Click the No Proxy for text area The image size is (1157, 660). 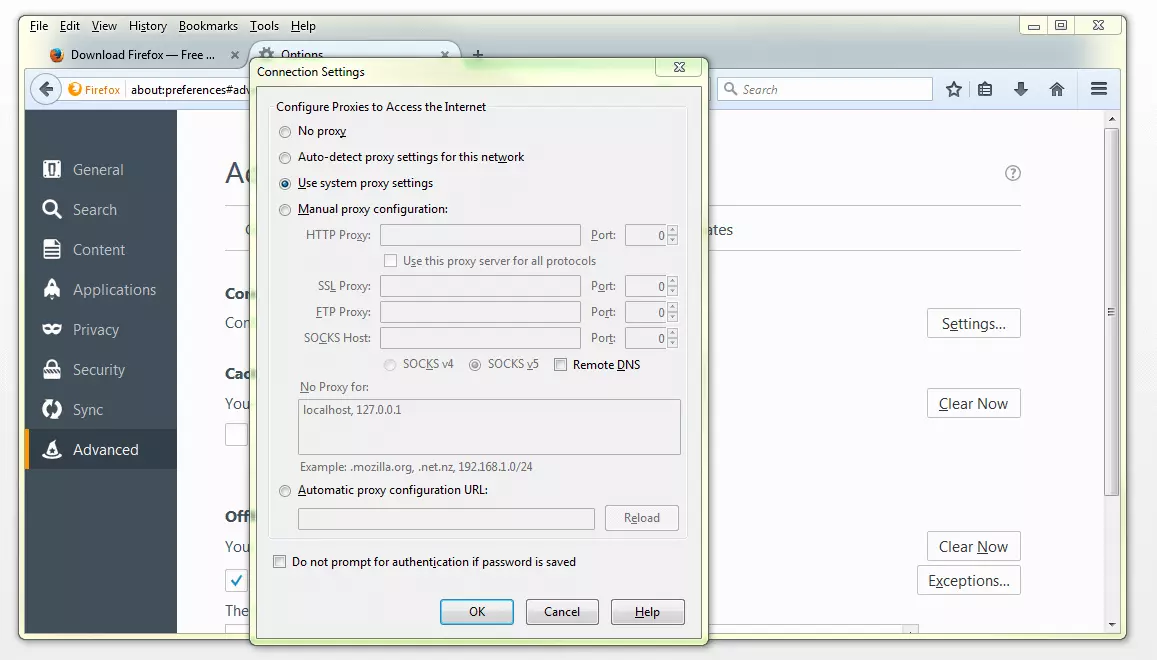click(x=489, y=427)
